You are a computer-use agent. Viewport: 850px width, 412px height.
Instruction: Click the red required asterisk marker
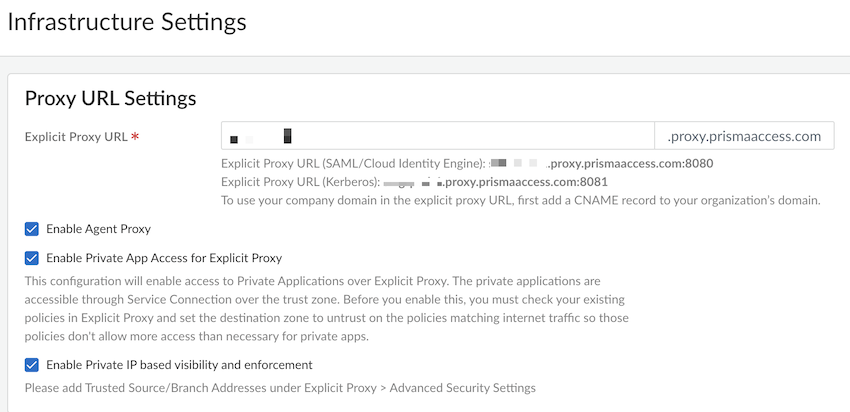click(135, 137)
